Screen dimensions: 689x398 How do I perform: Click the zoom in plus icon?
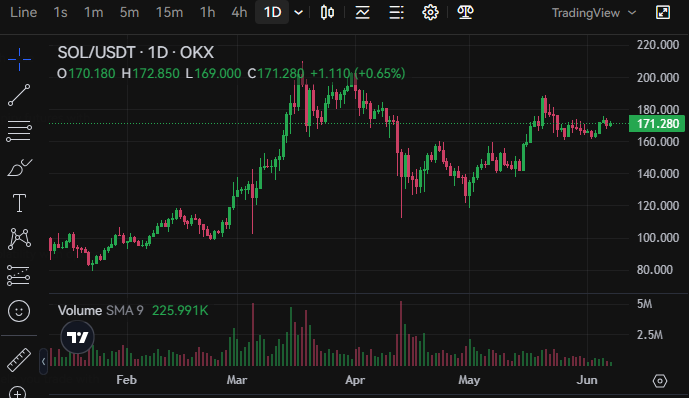(x=18, y=393)
